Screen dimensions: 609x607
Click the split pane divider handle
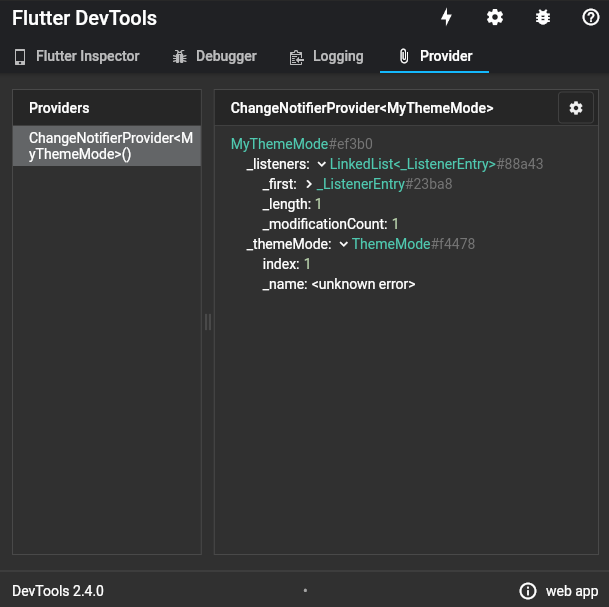[x=208, y=322]
